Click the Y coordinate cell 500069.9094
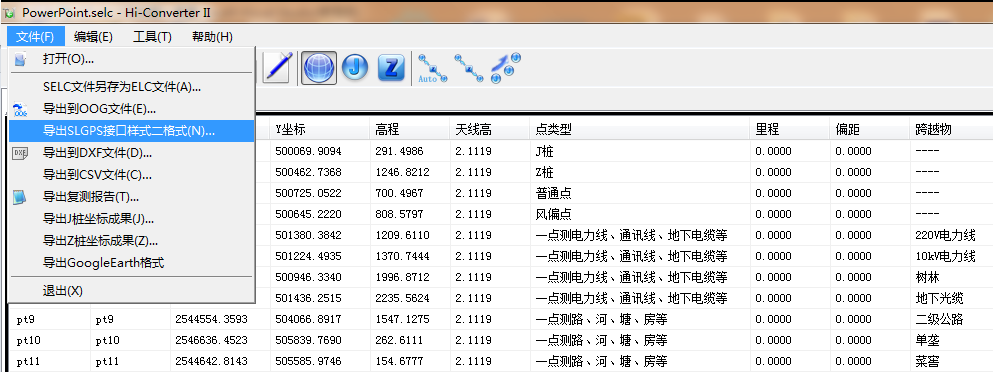This screenshot has height=372, width=993. 320,151
